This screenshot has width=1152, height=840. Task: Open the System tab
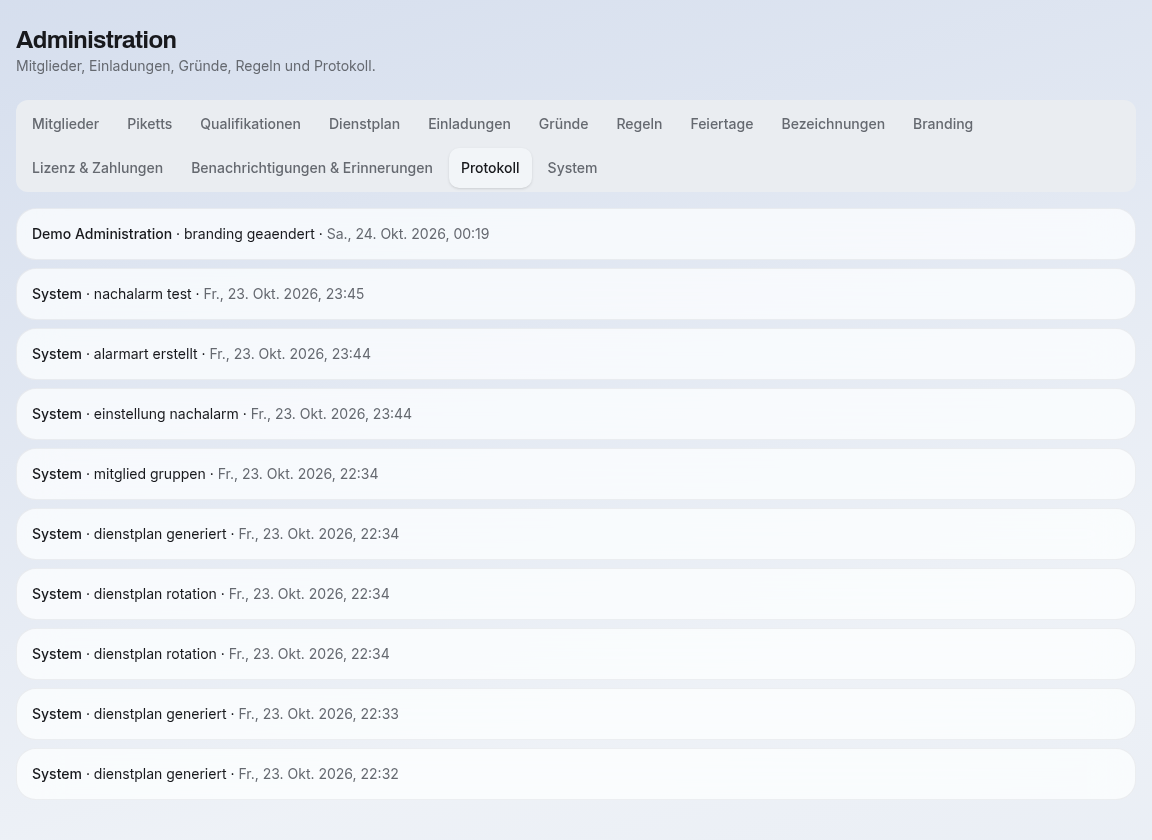coord(572,168)
